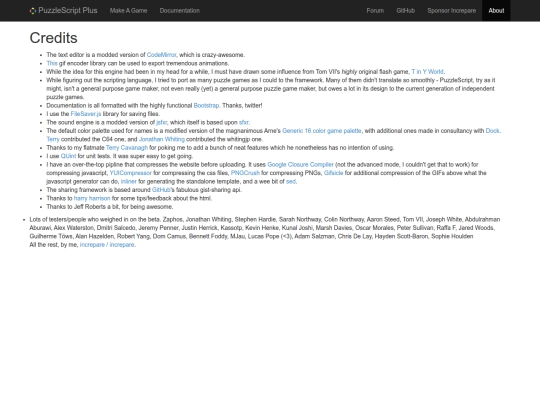This screenshot has width=540, height=405.
Task: Open the GitHub nav link
Action: tap(406, 11)
